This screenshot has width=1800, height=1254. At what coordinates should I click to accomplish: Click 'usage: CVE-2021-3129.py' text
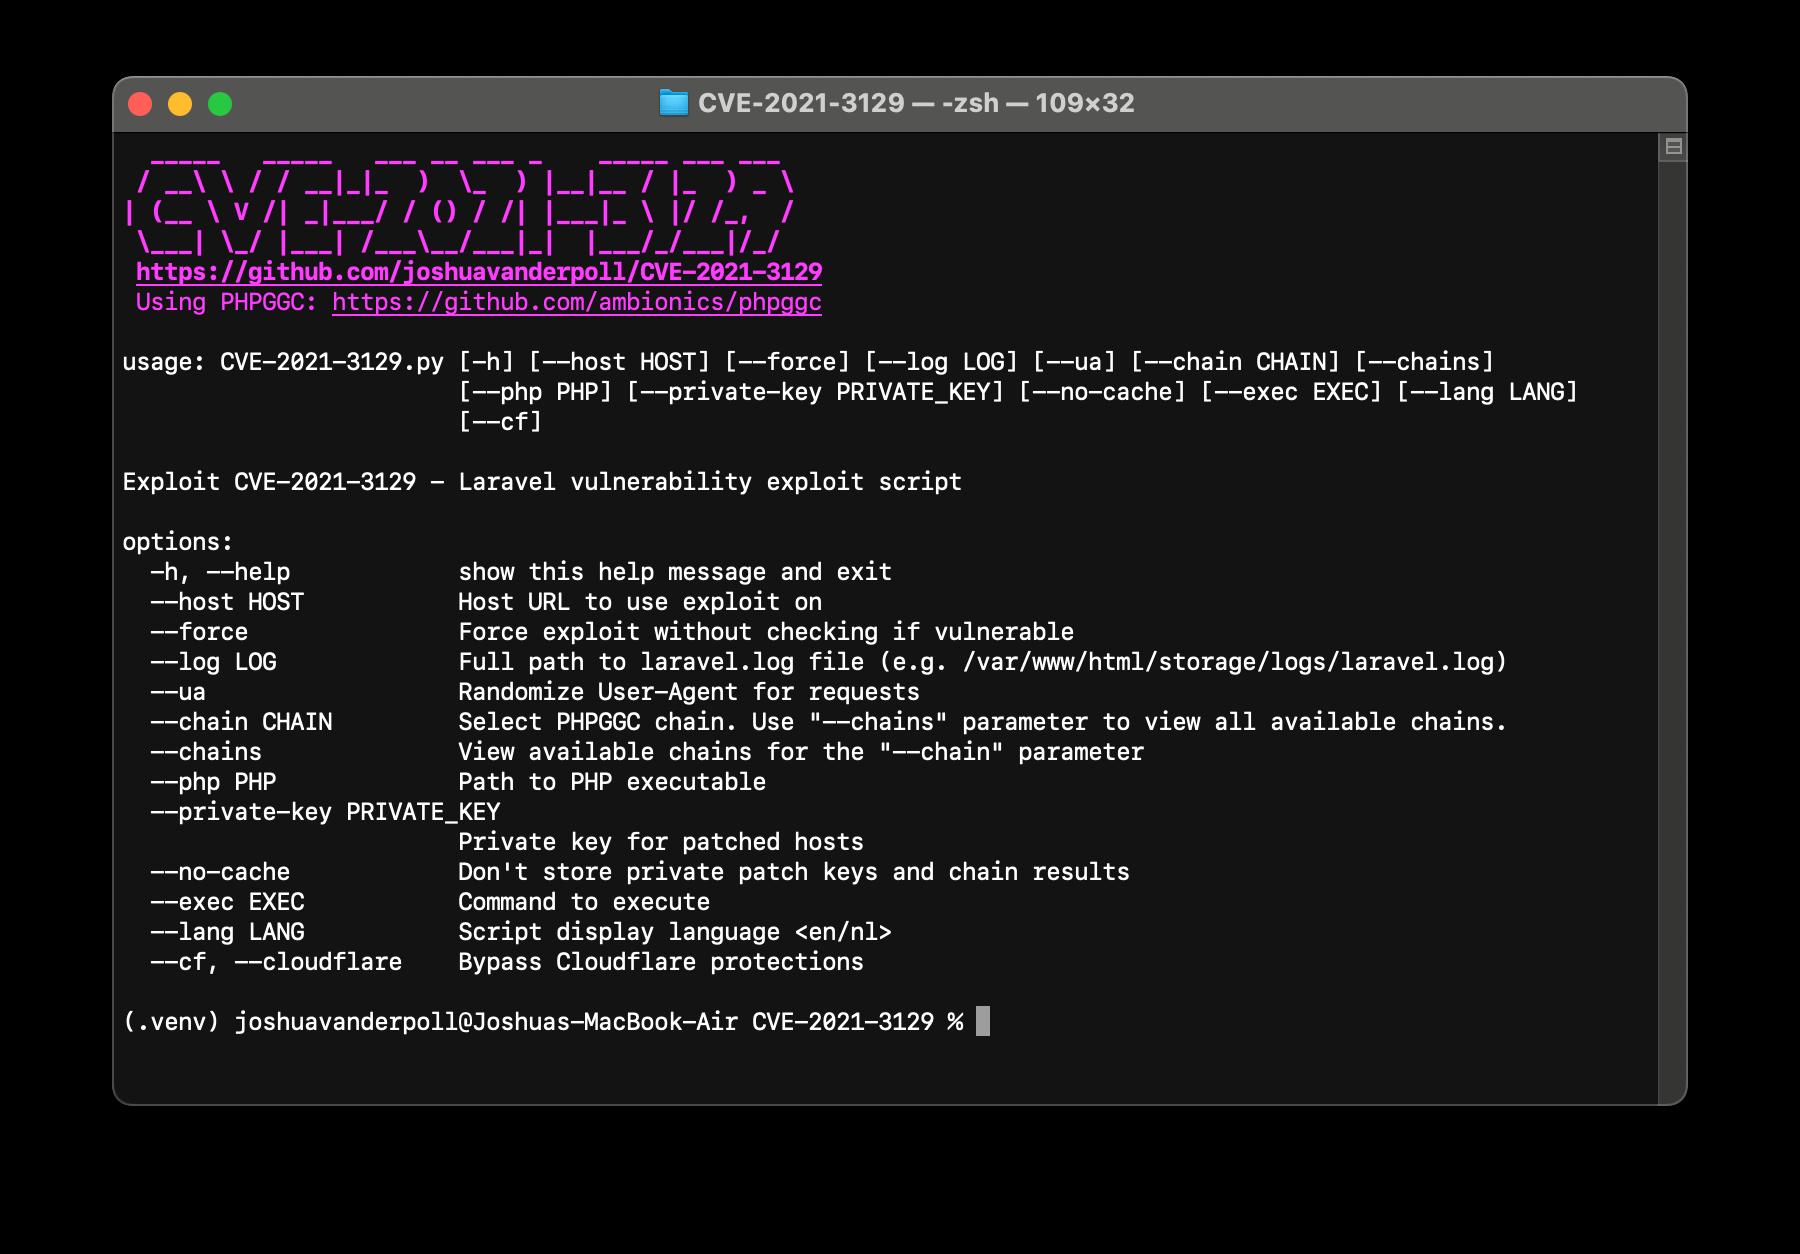coord(283,362)
